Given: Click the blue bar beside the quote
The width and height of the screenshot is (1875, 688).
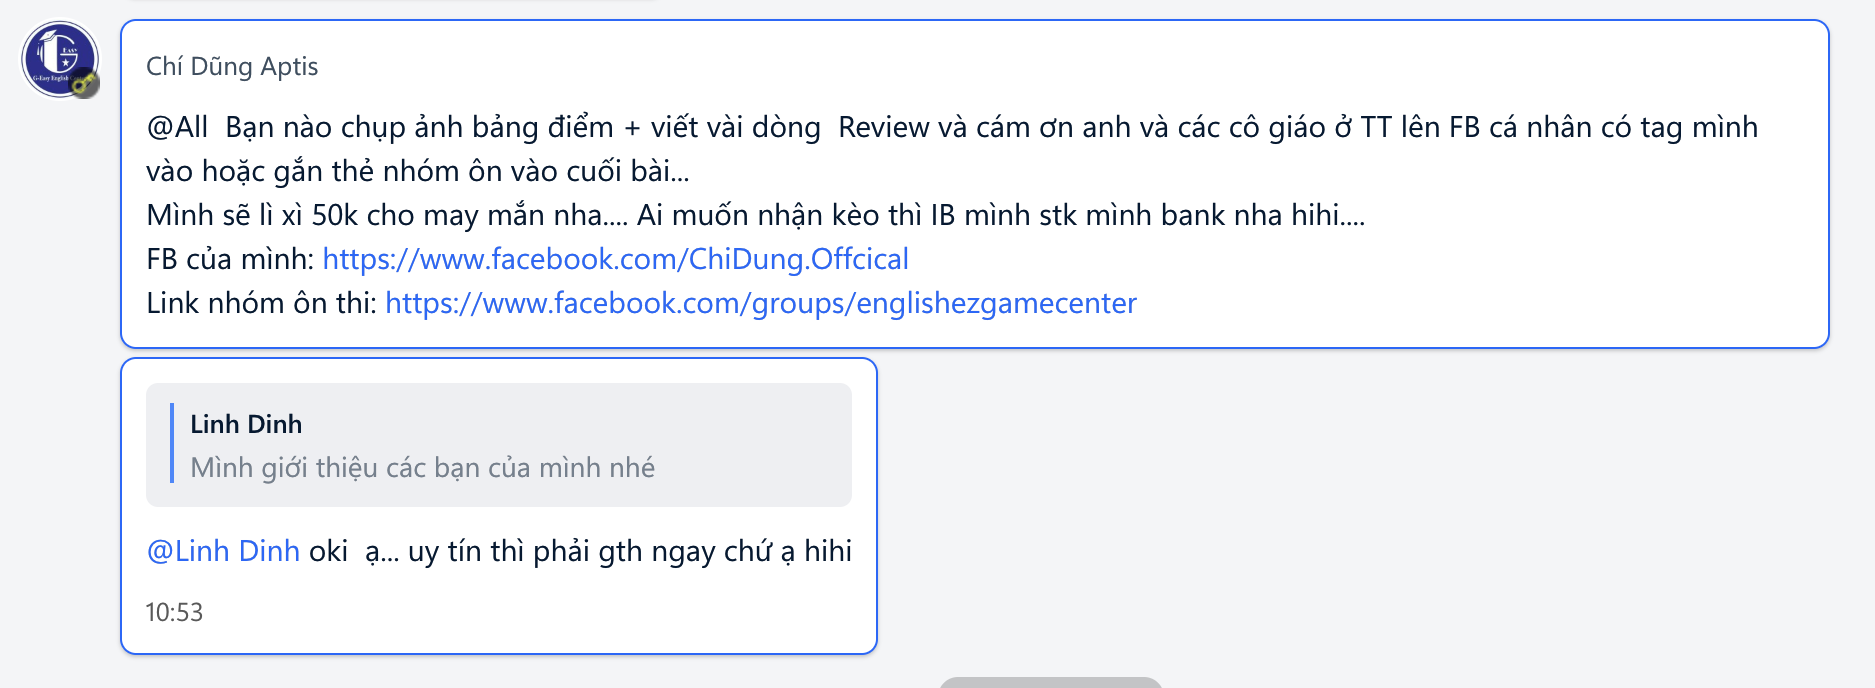Looking at the screenshot, I should pos(172,443).
